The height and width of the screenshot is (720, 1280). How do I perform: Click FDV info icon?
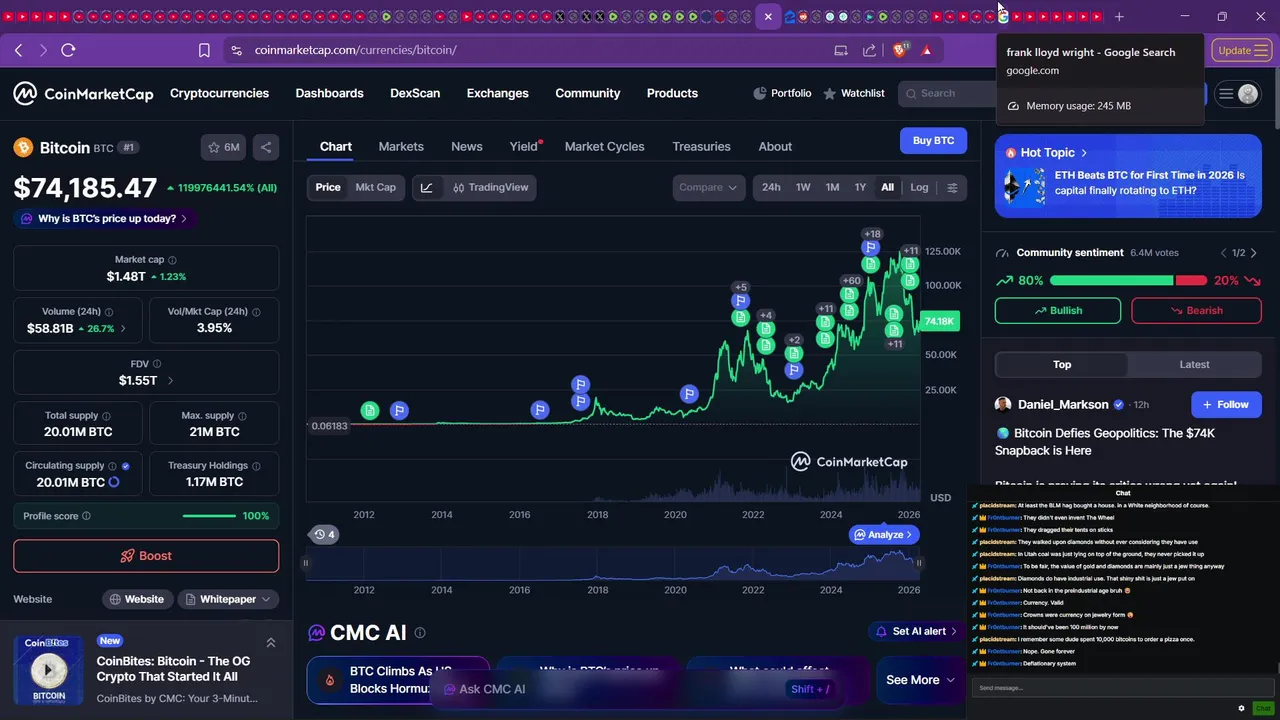(157, 364)
